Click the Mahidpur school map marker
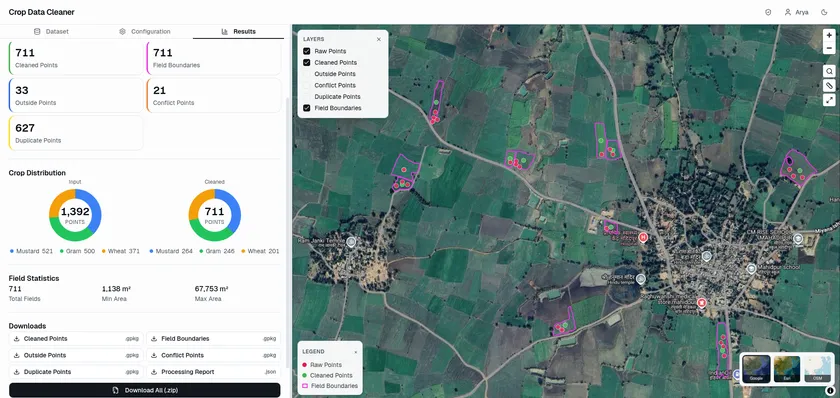 click(752, 268)
